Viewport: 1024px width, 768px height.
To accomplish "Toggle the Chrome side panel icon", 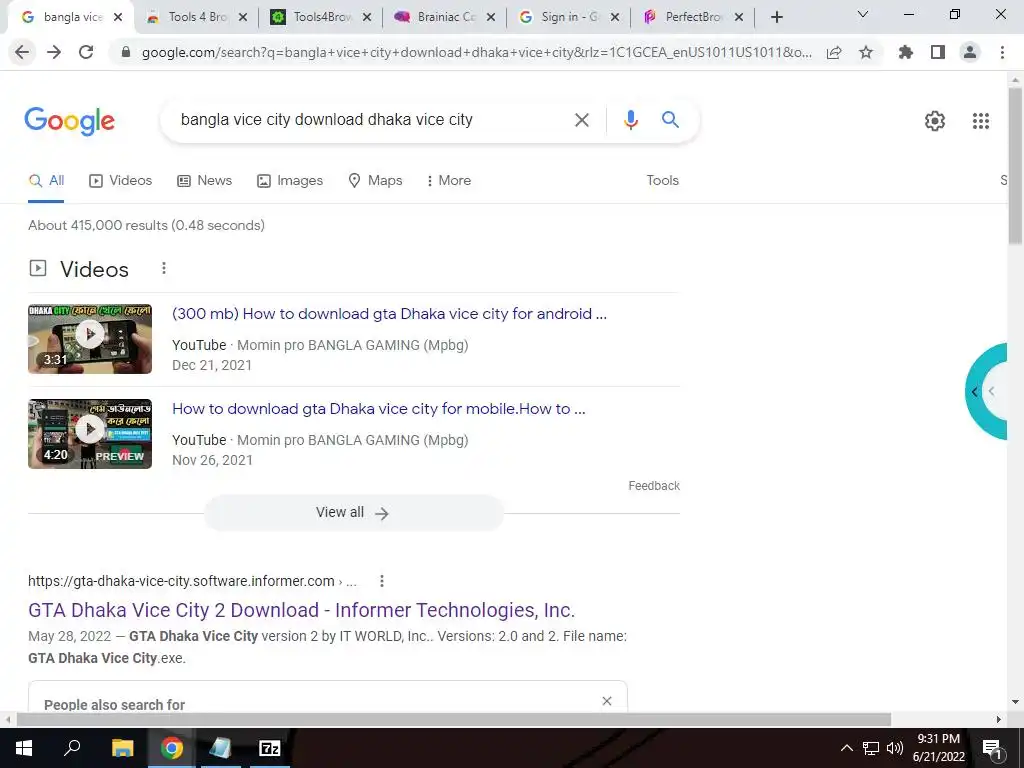I will (x=938, y=52).
